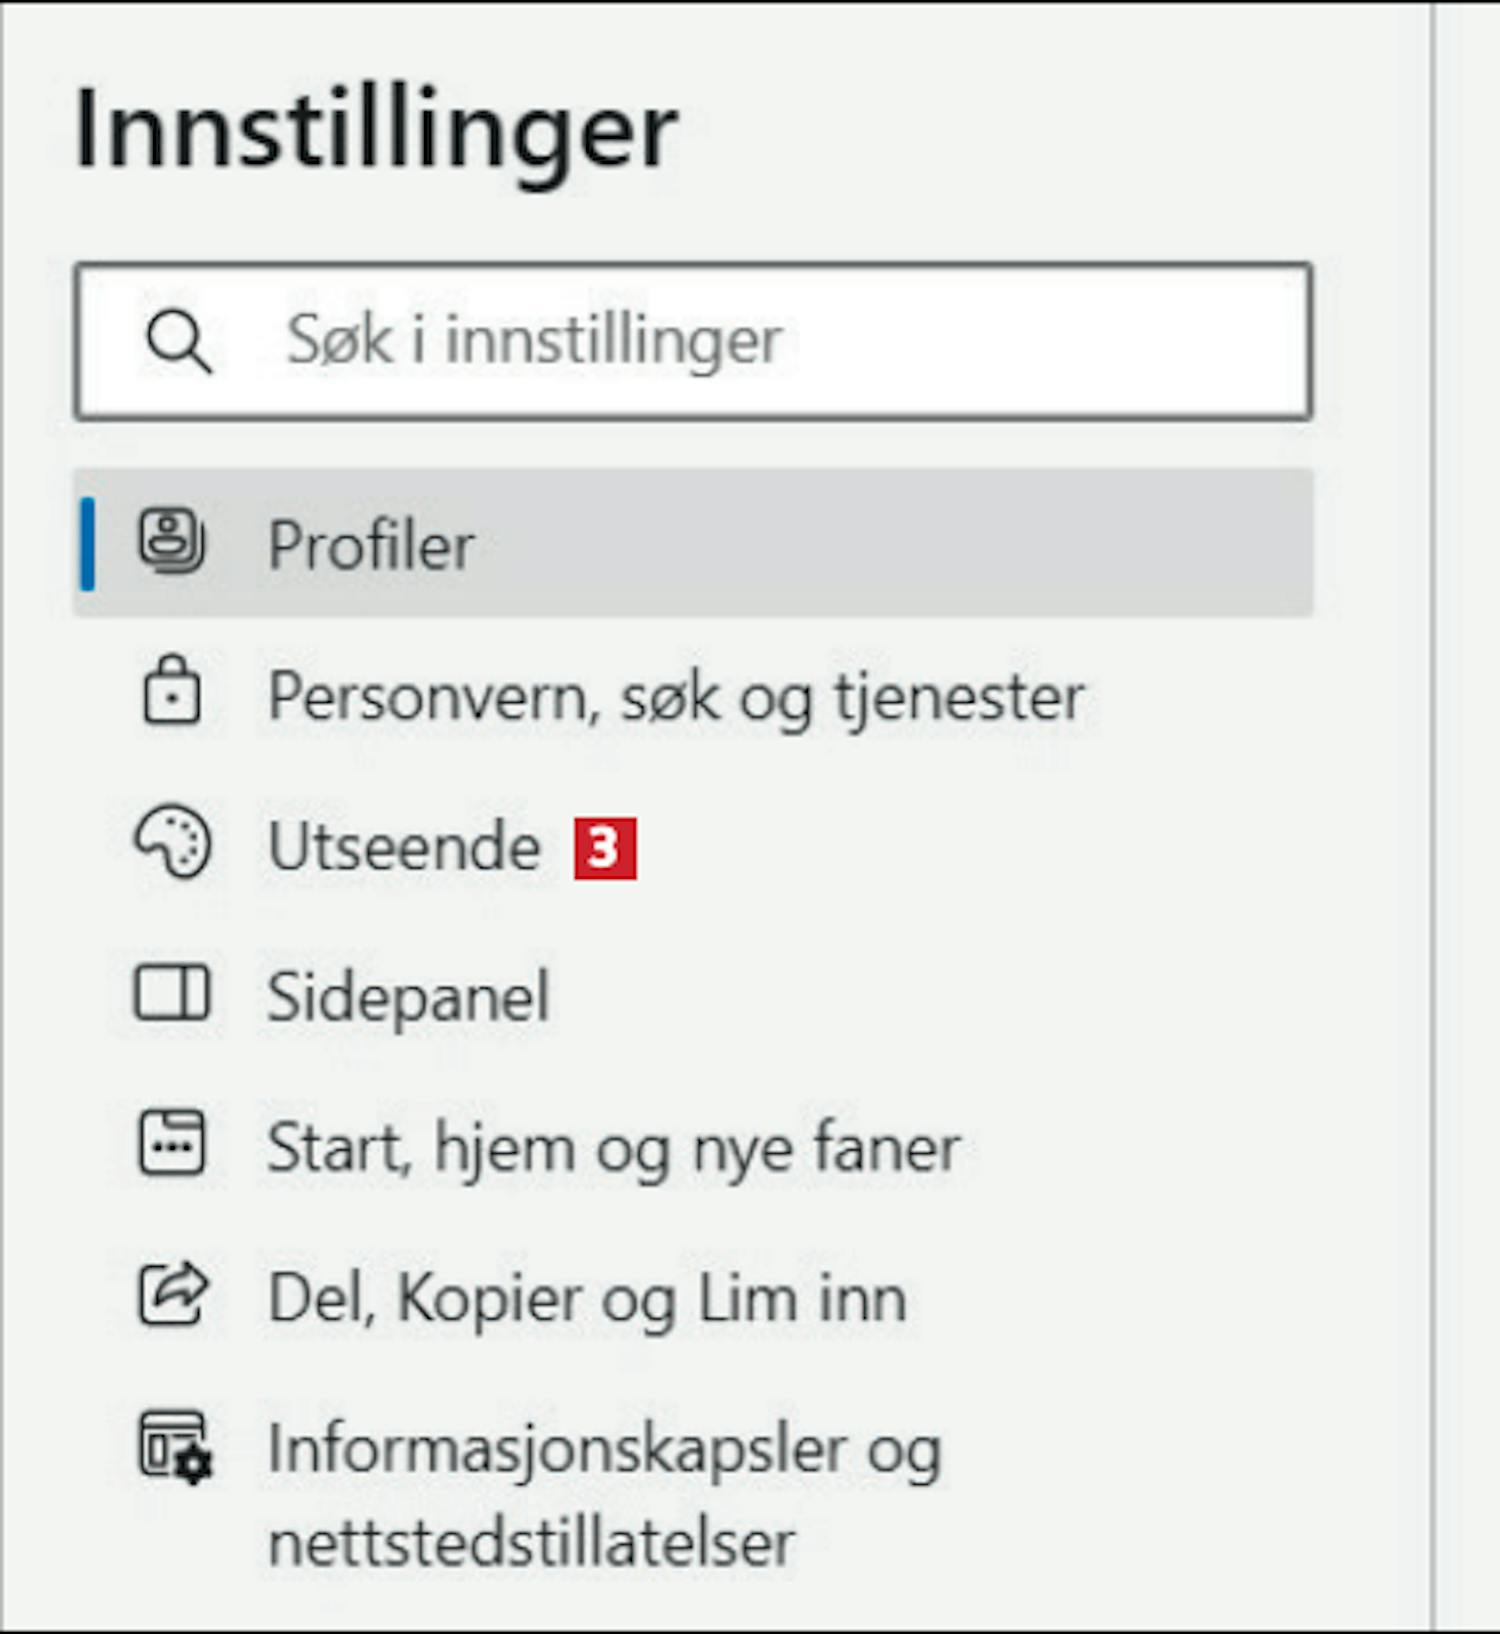Click the share arrow icon for Del
The width and height of the screenshot is (1500, 1634).
pyautogui.click(x=173, y=1293)
